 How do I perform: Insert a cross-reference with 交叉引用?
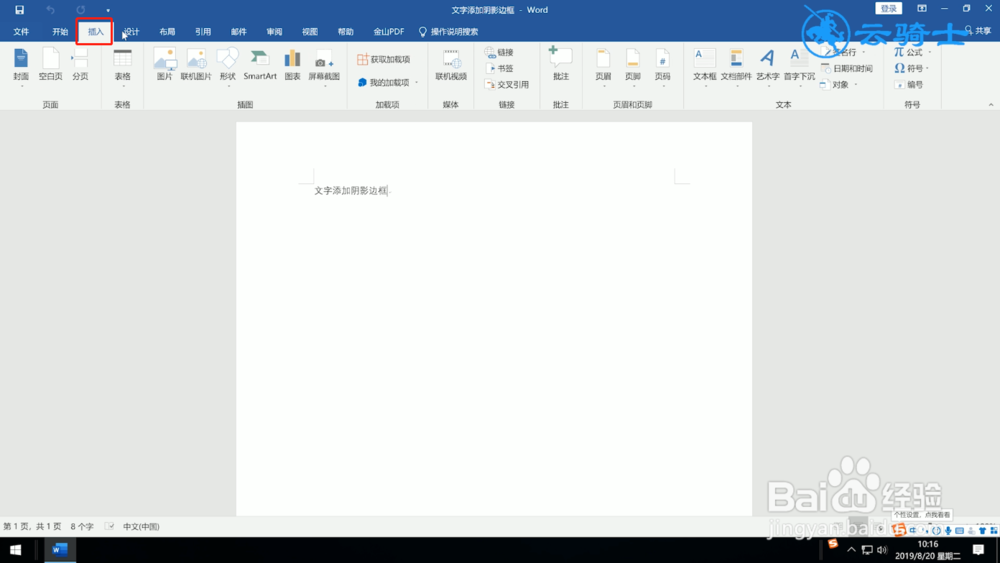pos(507,84)
